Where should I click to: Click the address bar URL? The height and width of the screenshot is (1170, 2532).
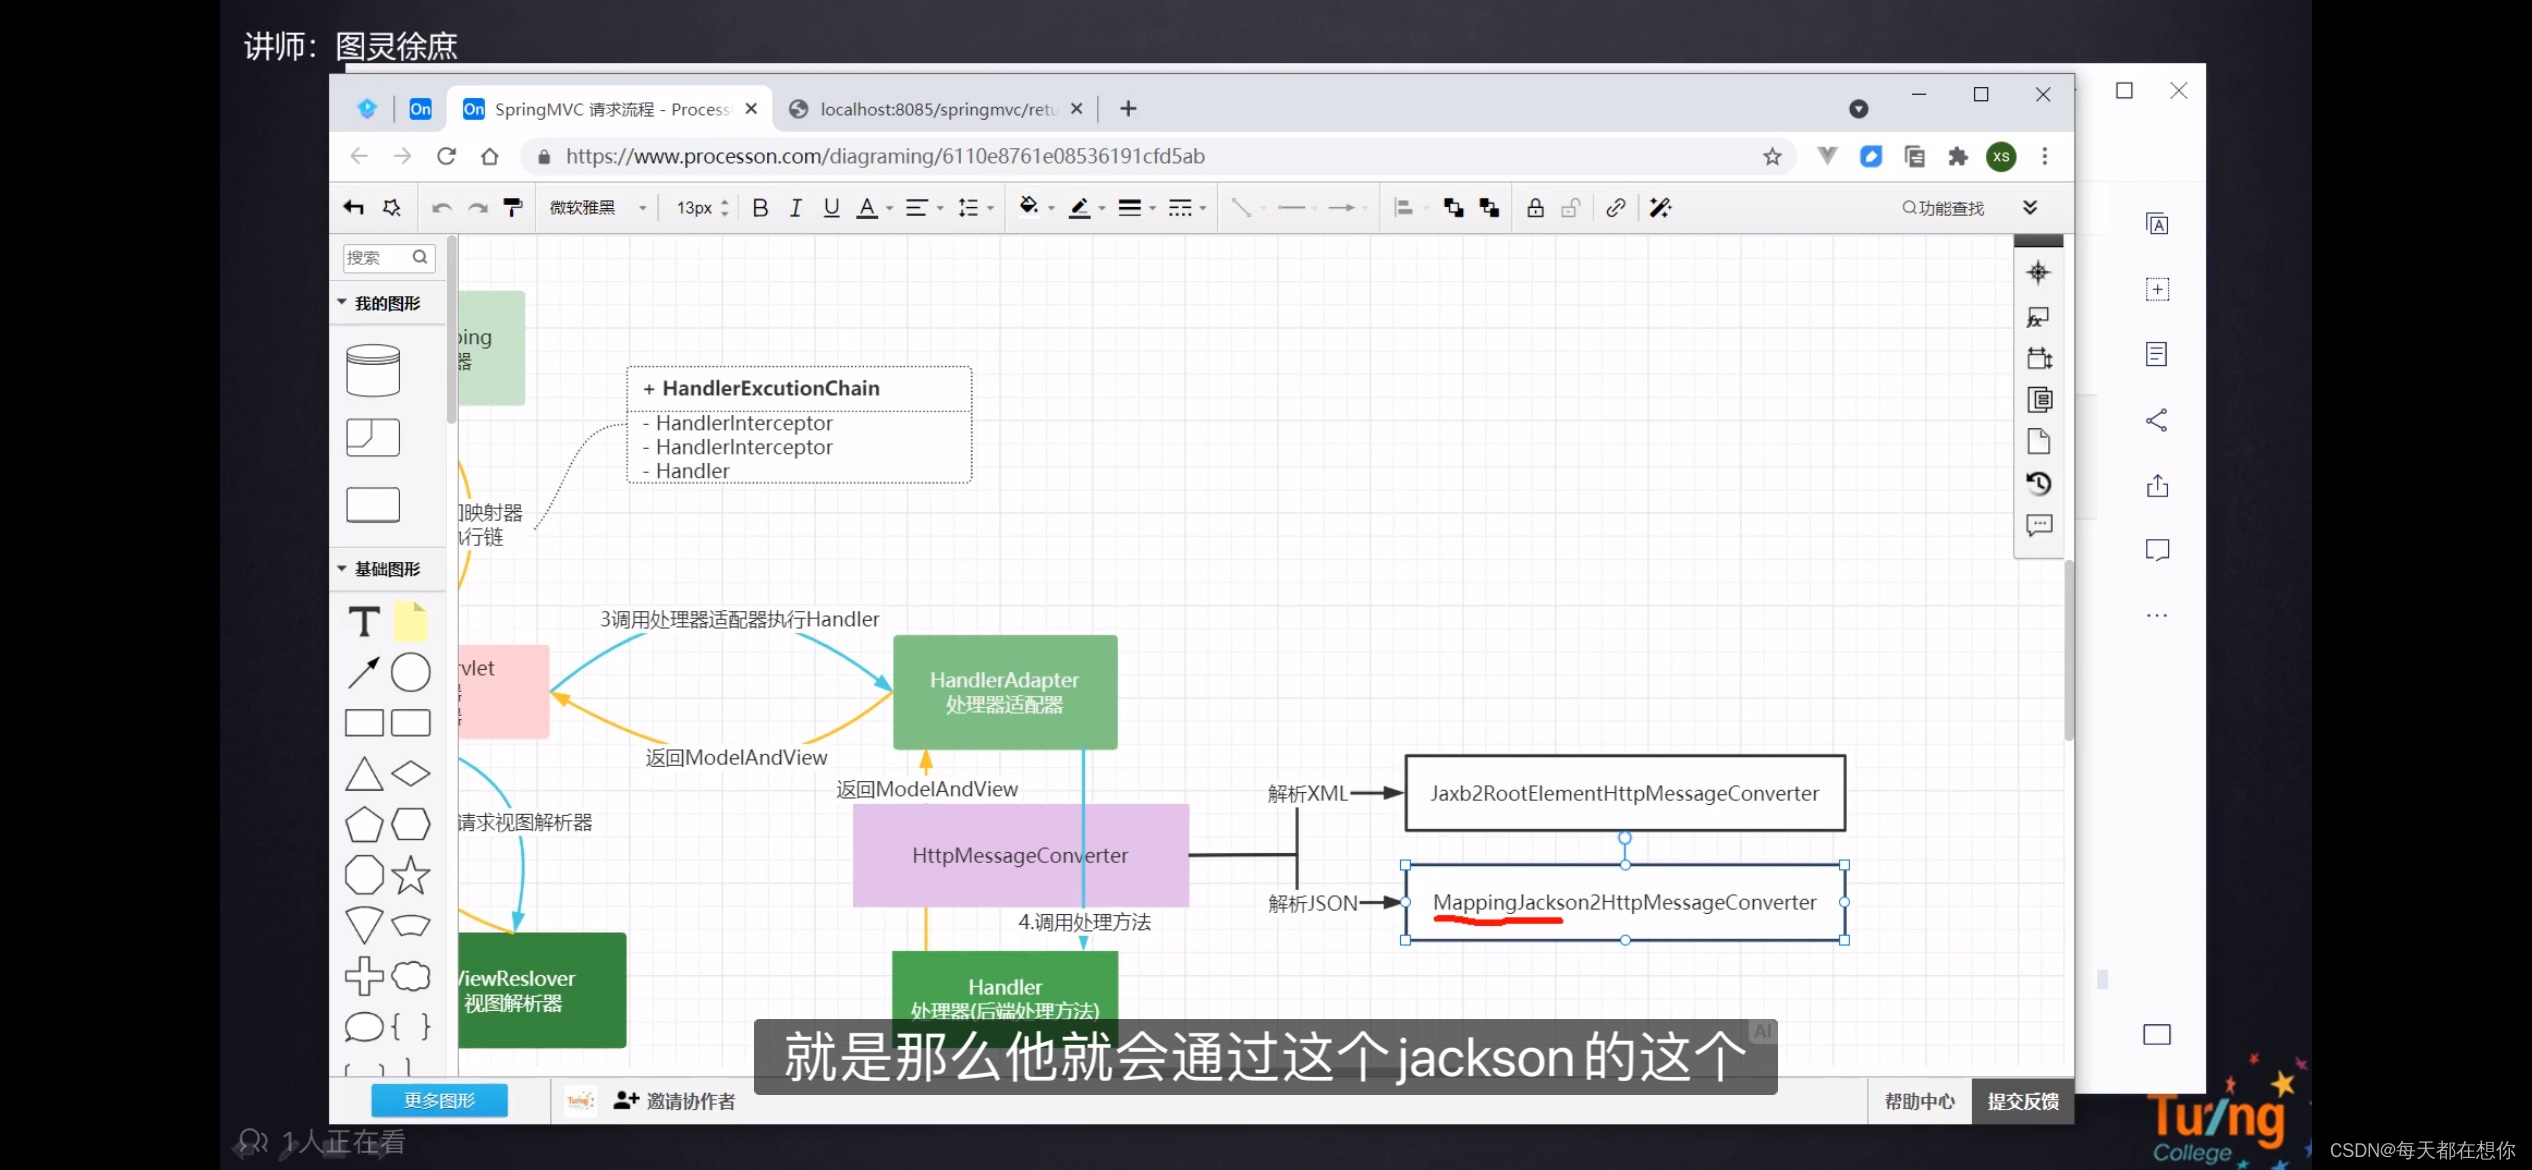pyautogui.click(x=886, y=156)
